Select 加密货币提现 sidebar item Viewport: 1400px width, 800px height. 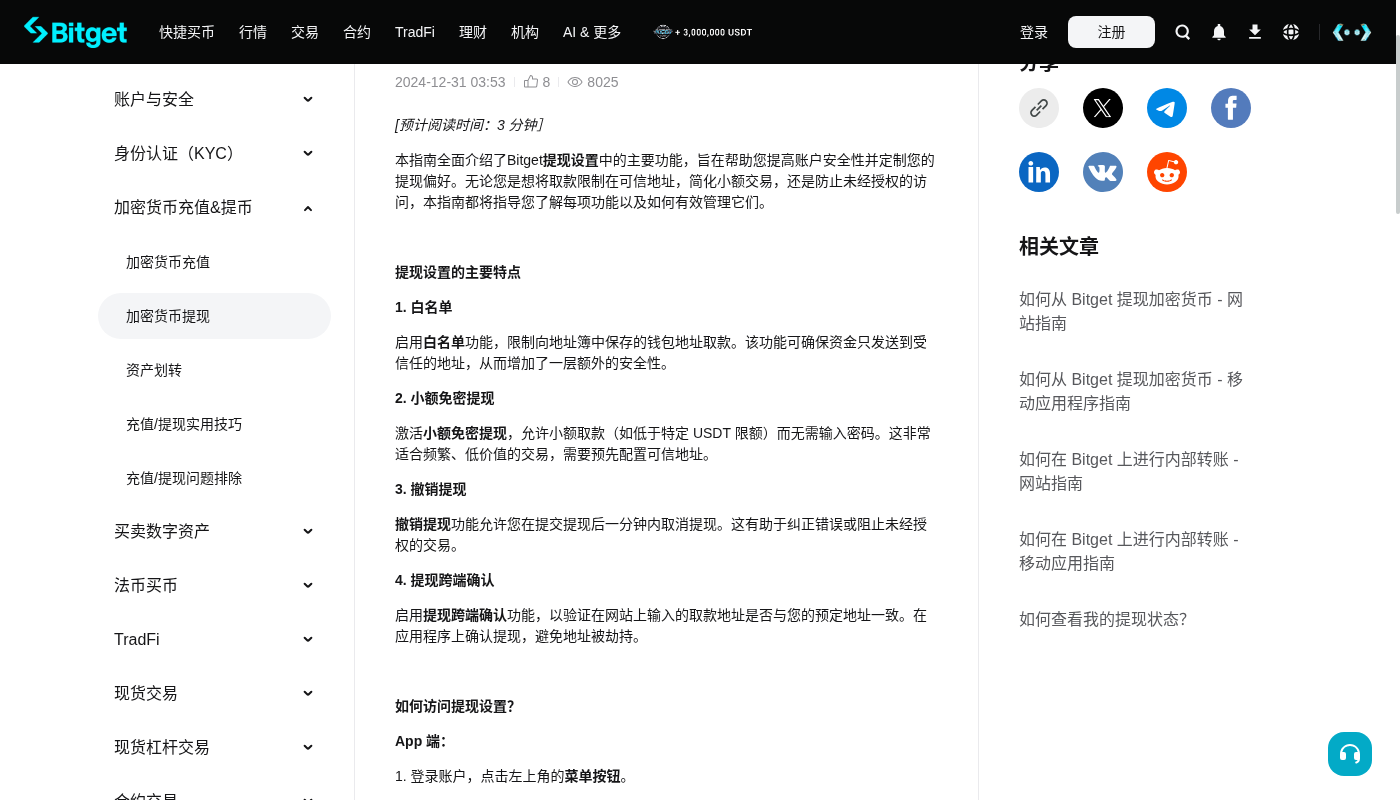pos(214,316)
